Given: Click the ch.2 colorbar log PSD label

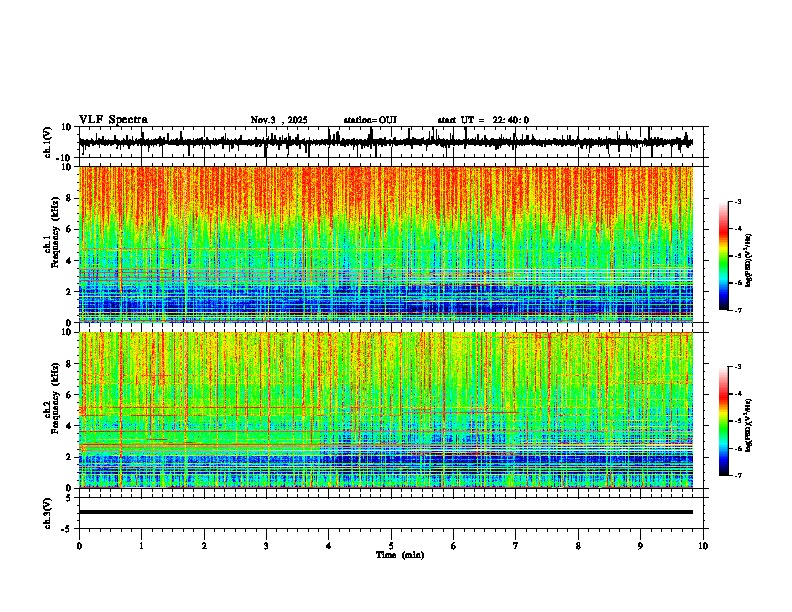Looking at the screenshot, I should [x=749, y=425].
